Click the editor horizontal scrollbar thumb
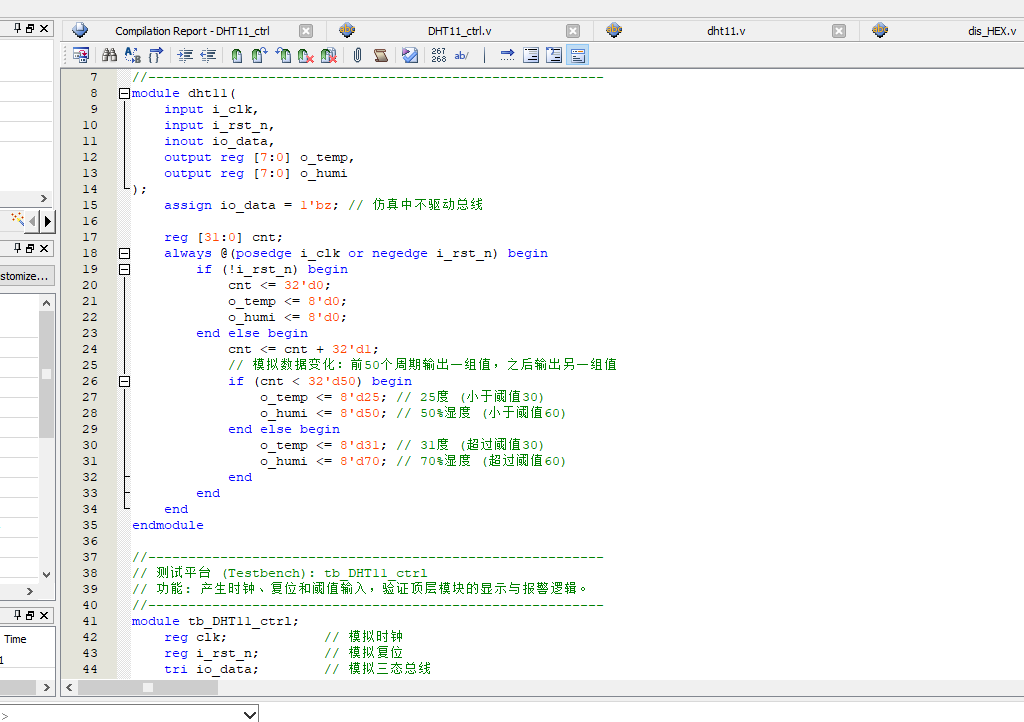This screenshot has height=722, width=1024. tap(148, 687)
